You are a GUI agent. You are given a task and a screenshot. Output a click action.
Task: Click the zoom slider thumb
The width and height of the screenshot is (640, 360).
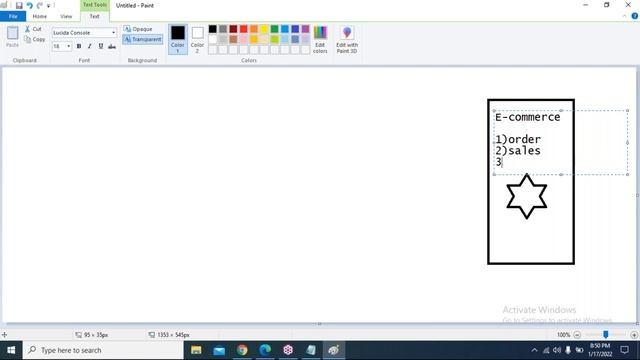tap(606, 335)
